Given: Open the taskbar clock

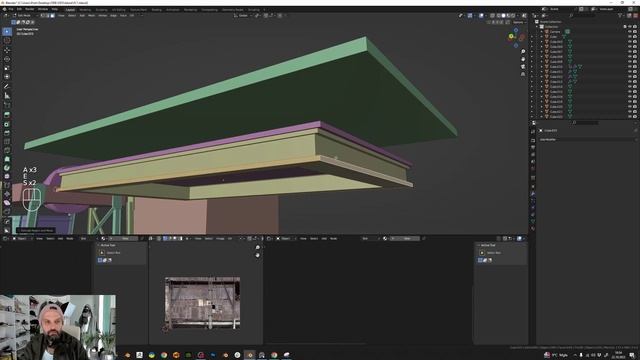Looking at the screenshot, I should click(618, 355).
